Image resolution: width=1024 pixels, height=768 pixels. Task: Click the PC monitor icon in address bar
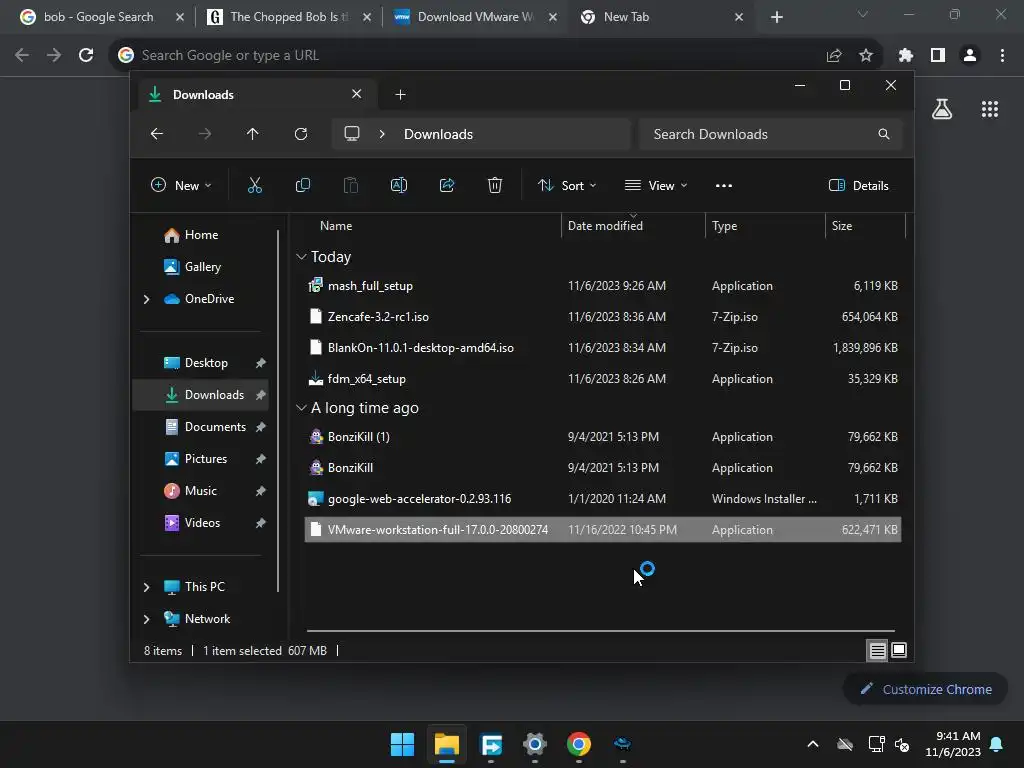coord(352,134)
